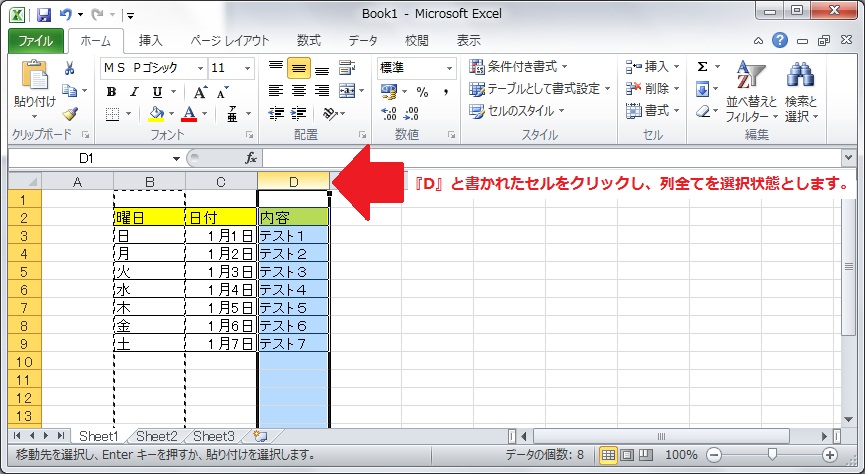Click the zoom in plus button
Viewport: 865px width, 474px height.
pyautogui.click(x=830, y=455)
